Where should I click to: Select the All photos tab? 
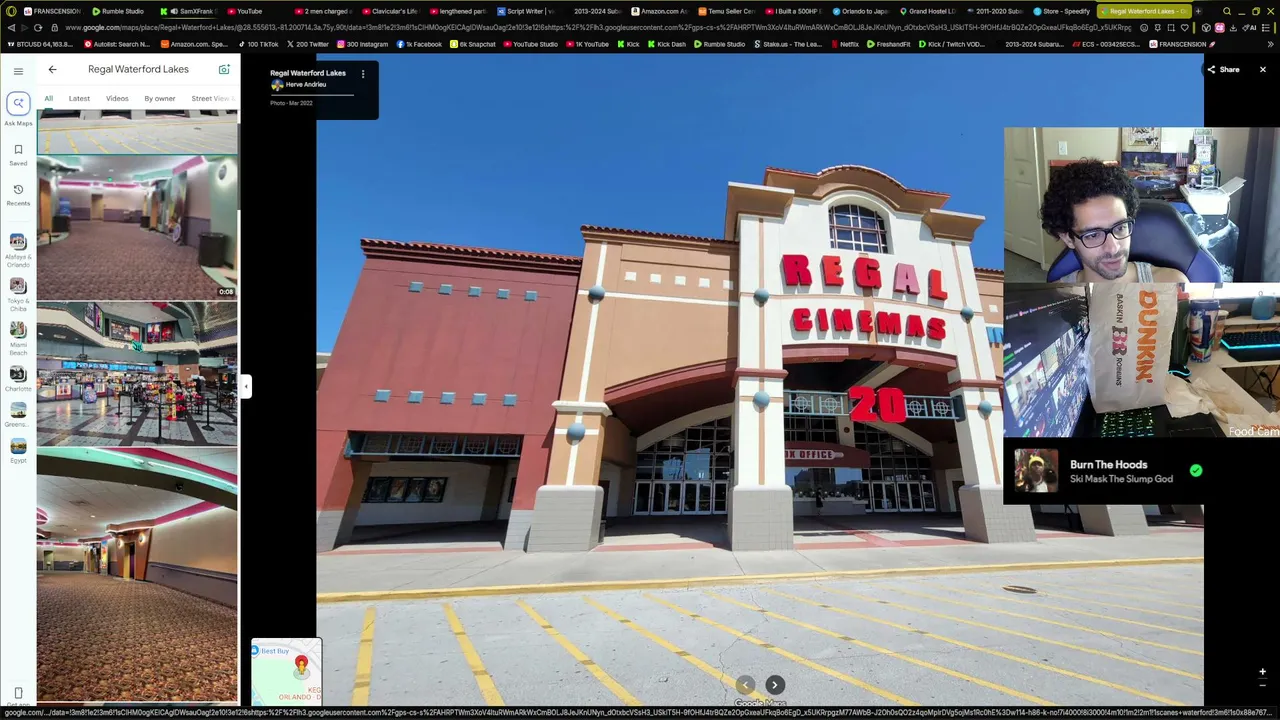click(48, 99)
